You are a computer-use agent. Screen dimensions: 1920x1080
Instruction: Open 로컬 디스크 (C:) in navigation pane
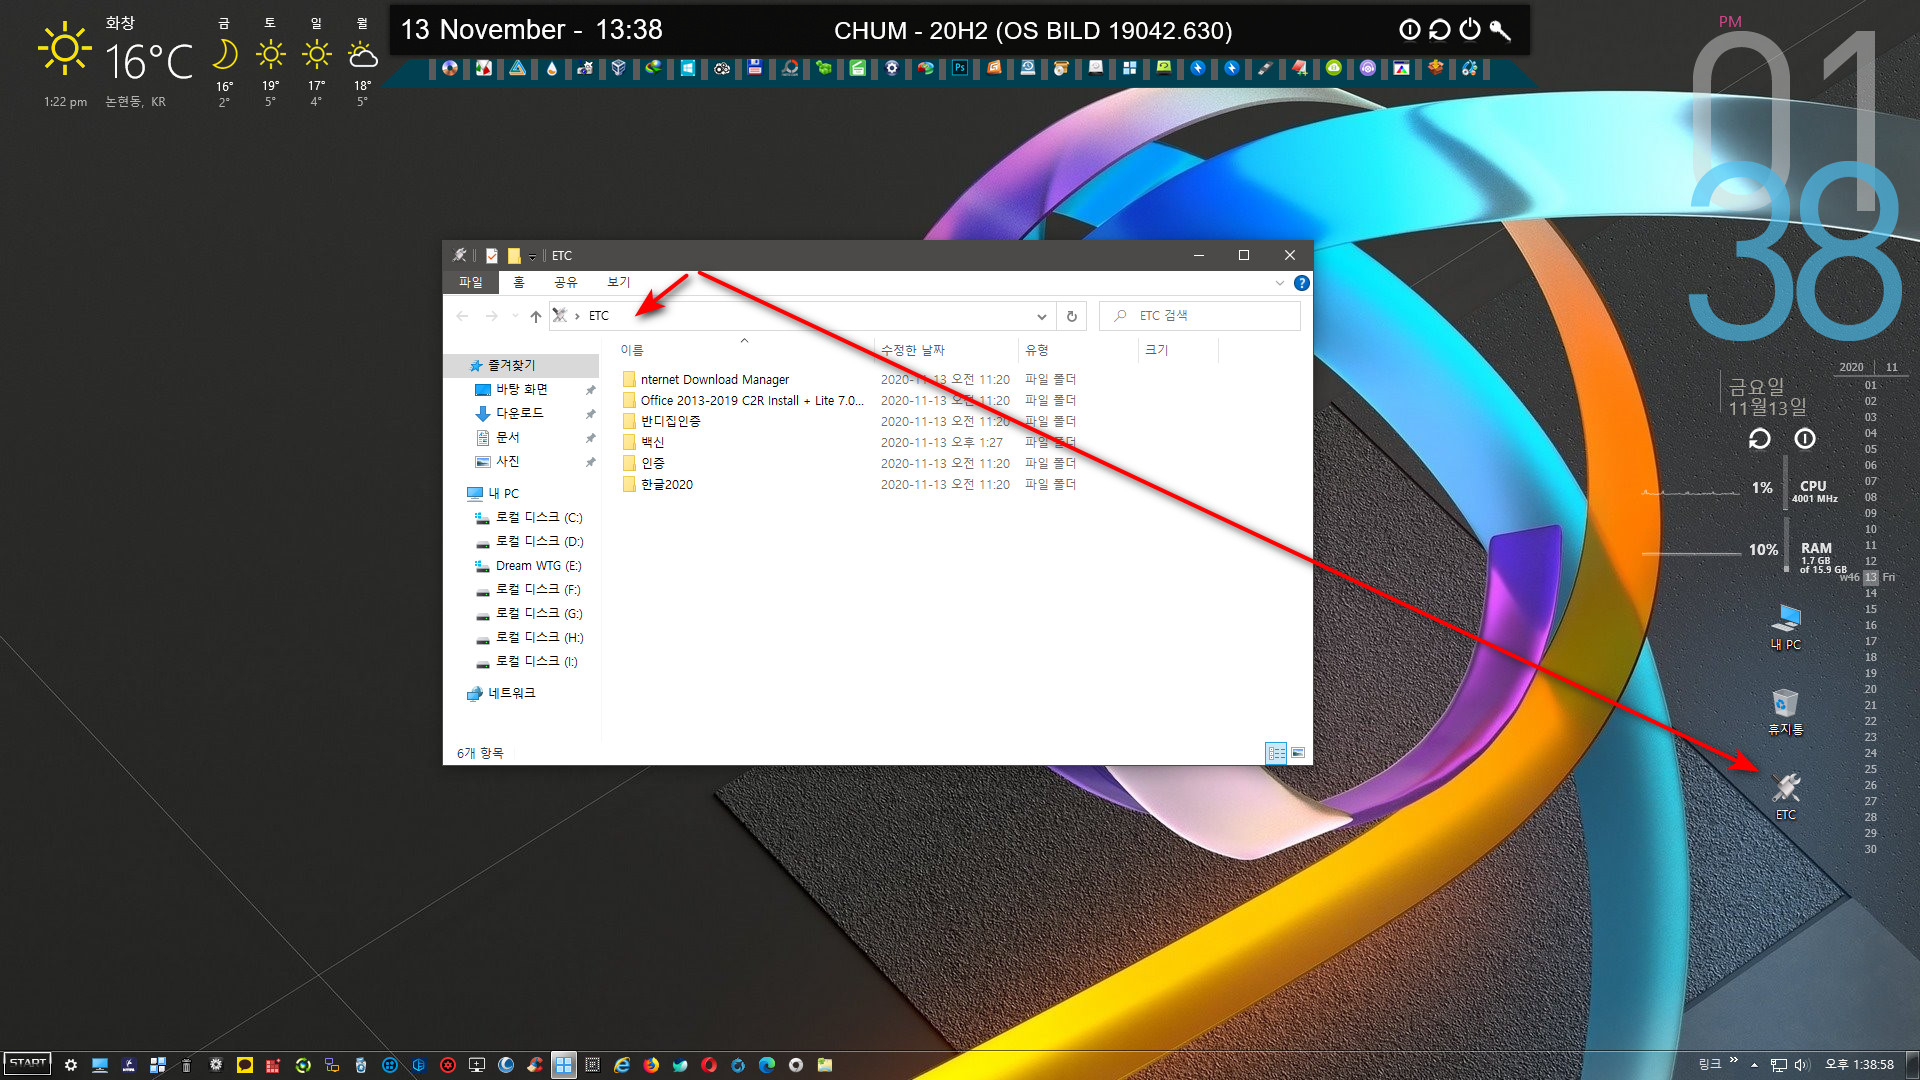click(x=539, y=518)
